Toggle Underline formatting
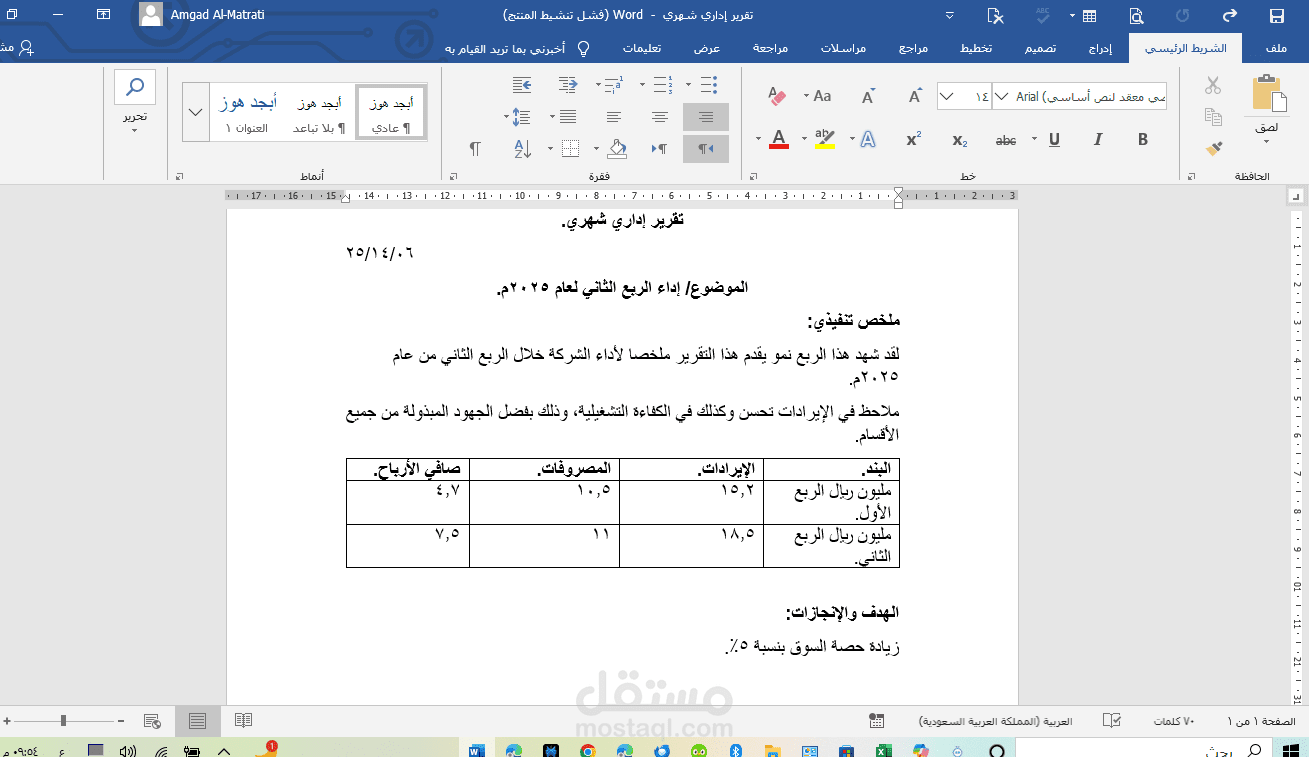The width and height of the screenshot is (1309, 757). 1054,140
